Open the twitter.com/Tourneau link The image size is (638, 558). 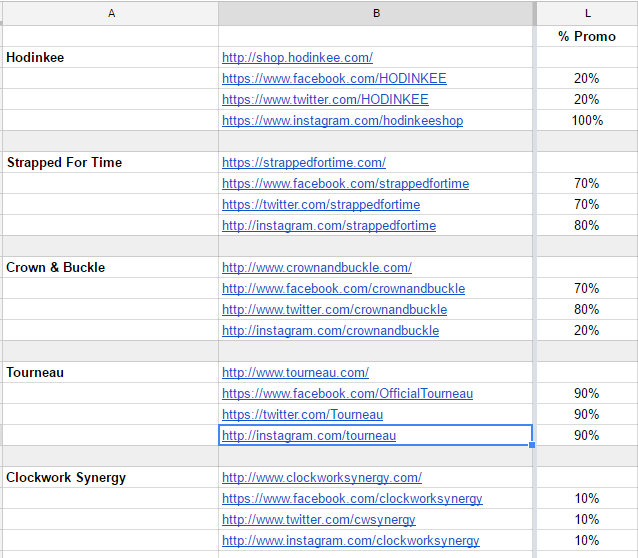coord(302,414)
